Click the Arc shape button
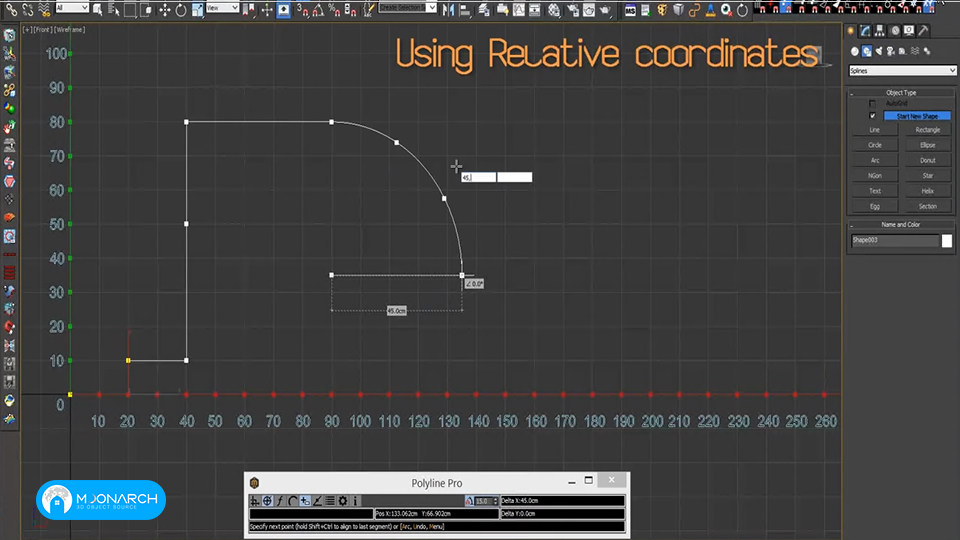 (x=875, y=160)
